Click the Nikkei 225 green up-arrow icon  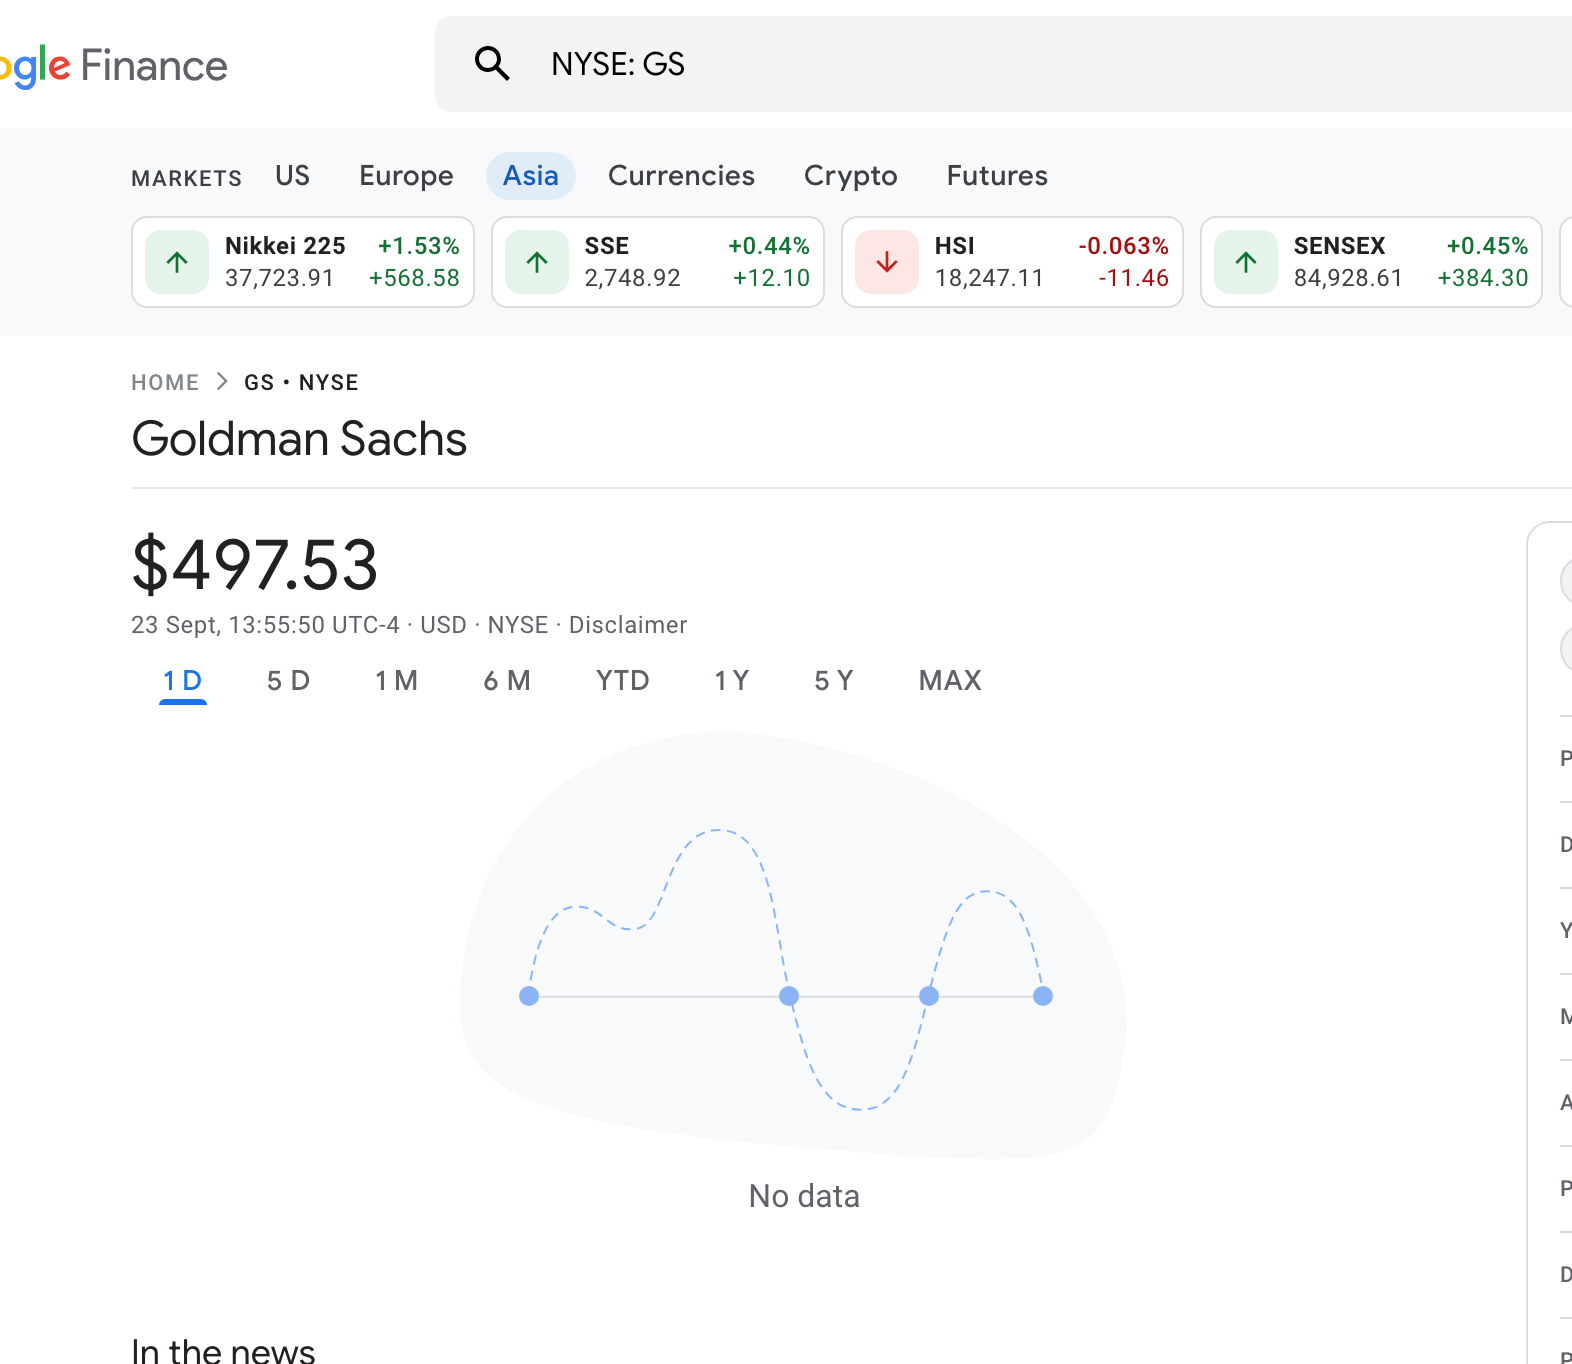(x=177, y=262)
